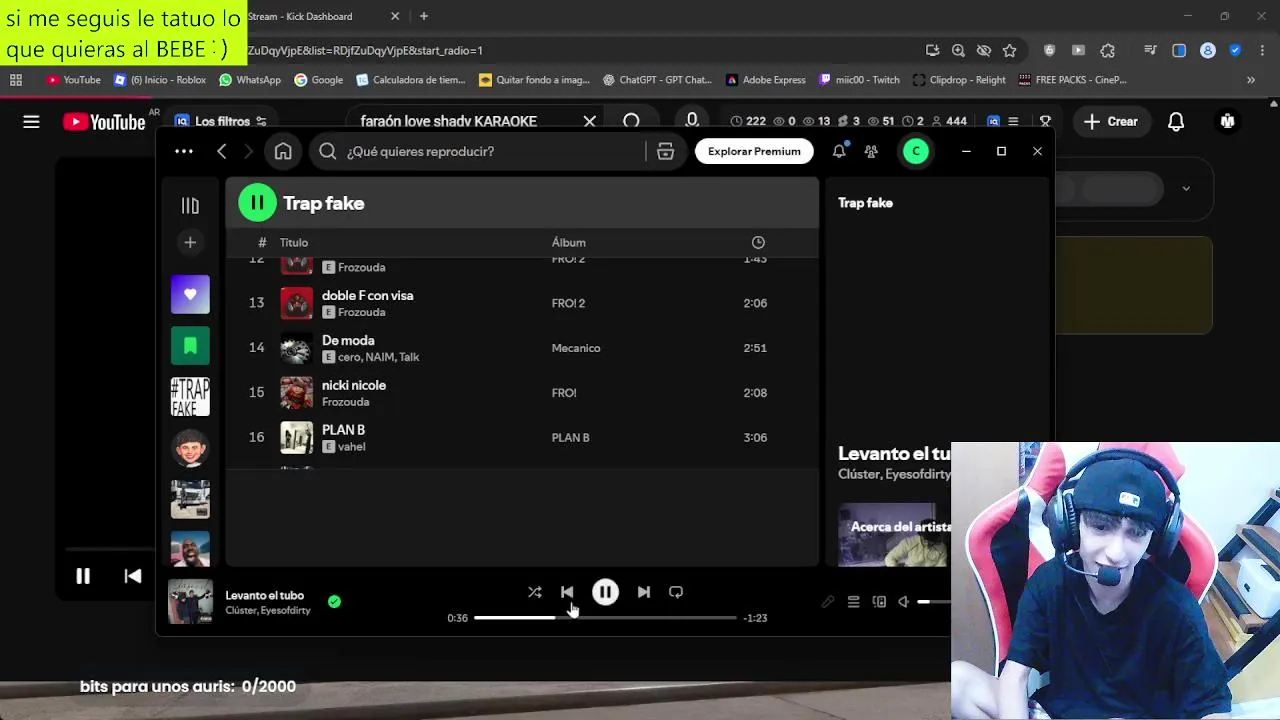This screenshot has height=720, width=1280.
Task: Sort by the Título column header
Action: click(x=294, y=242)
